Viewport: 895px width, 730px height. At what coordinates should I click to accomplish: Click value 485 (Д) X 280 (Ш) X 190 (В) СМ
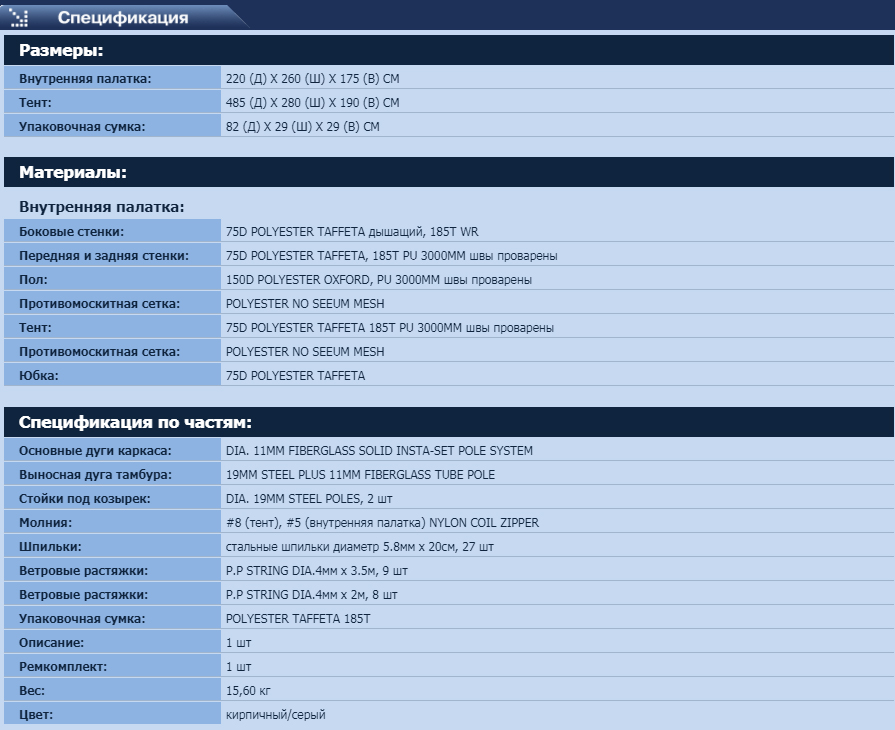coord(312,103)
